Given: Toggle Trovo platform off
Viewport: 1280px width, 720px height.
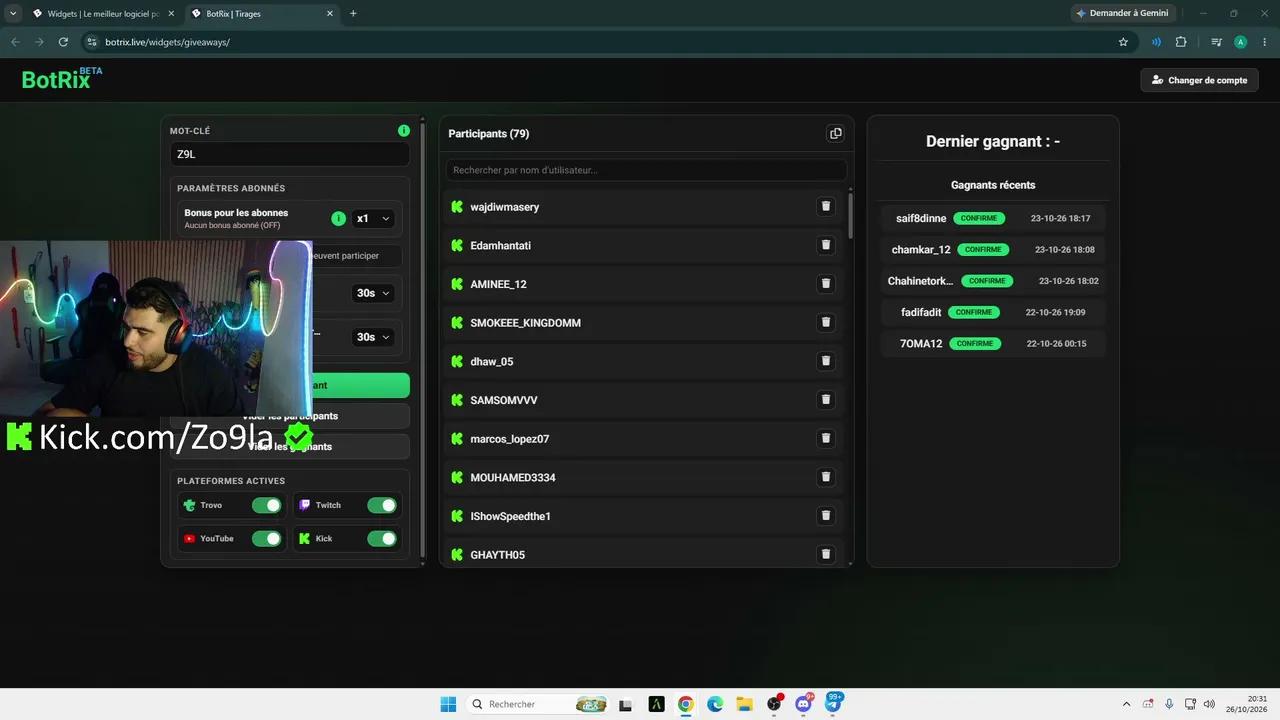Looking at the screenshot, I should [267, 505].
